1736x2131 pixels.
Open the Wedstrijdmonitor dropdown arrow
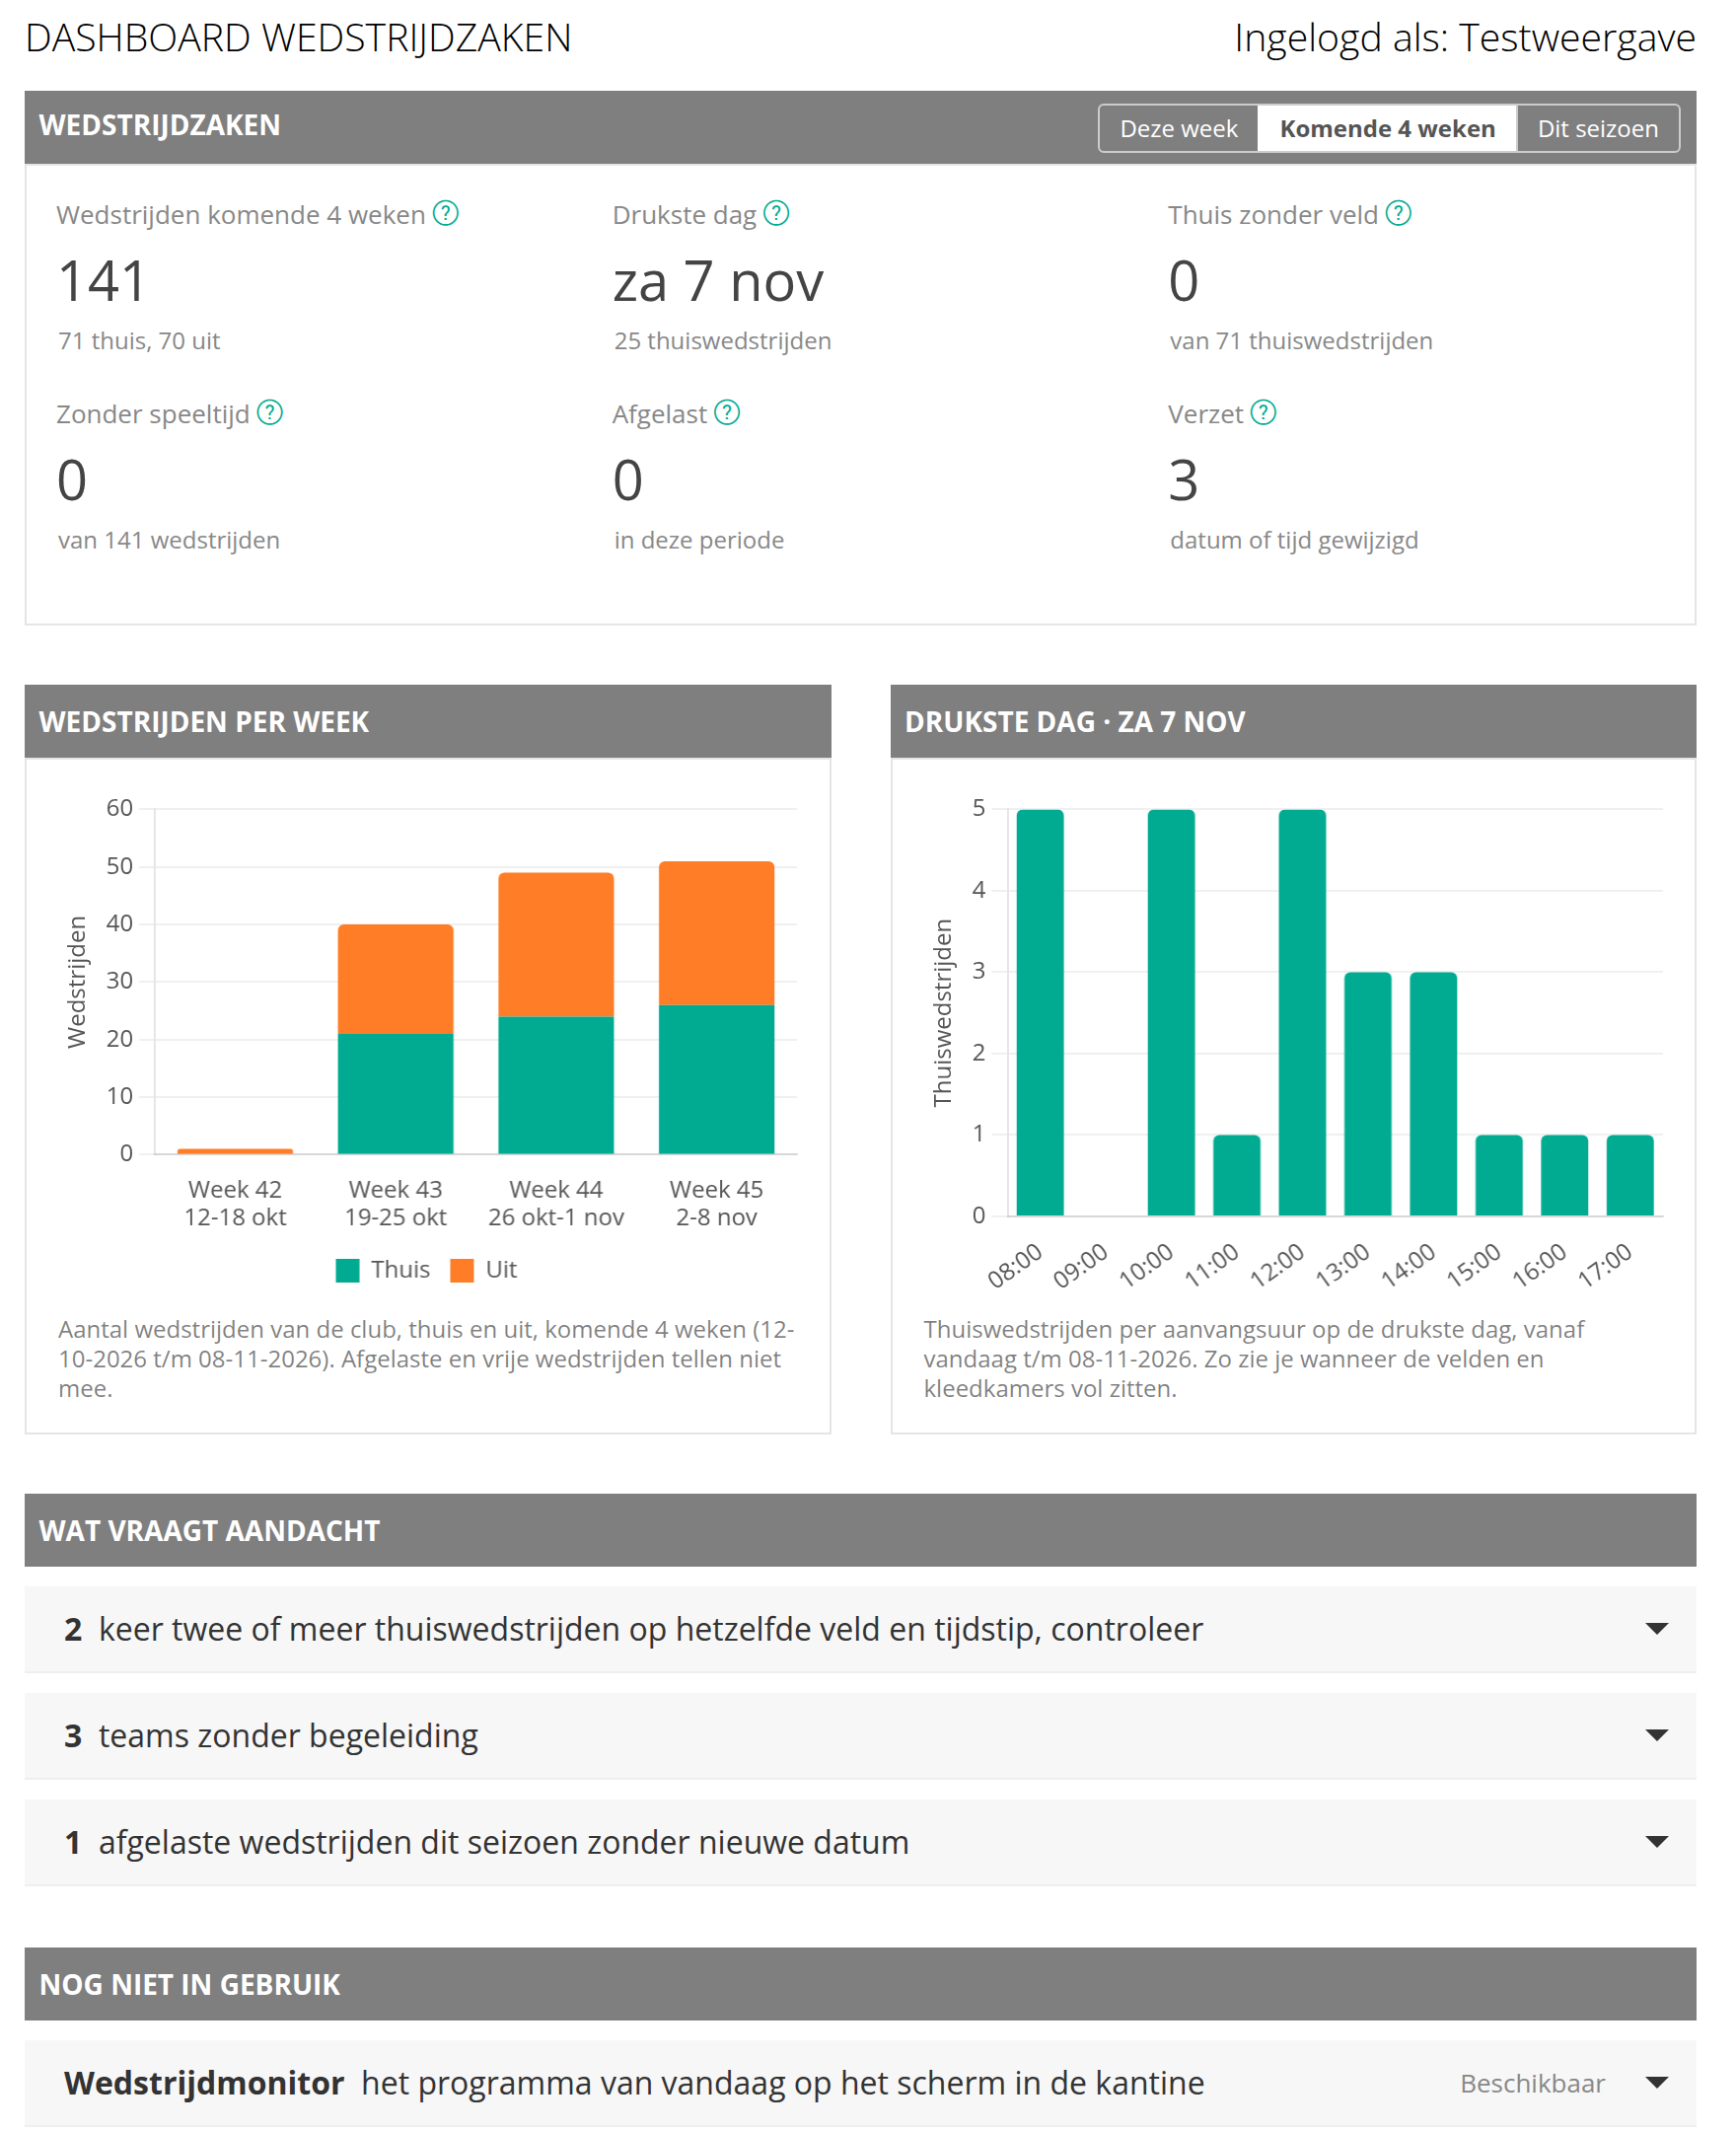(x=1656, y=2083)
